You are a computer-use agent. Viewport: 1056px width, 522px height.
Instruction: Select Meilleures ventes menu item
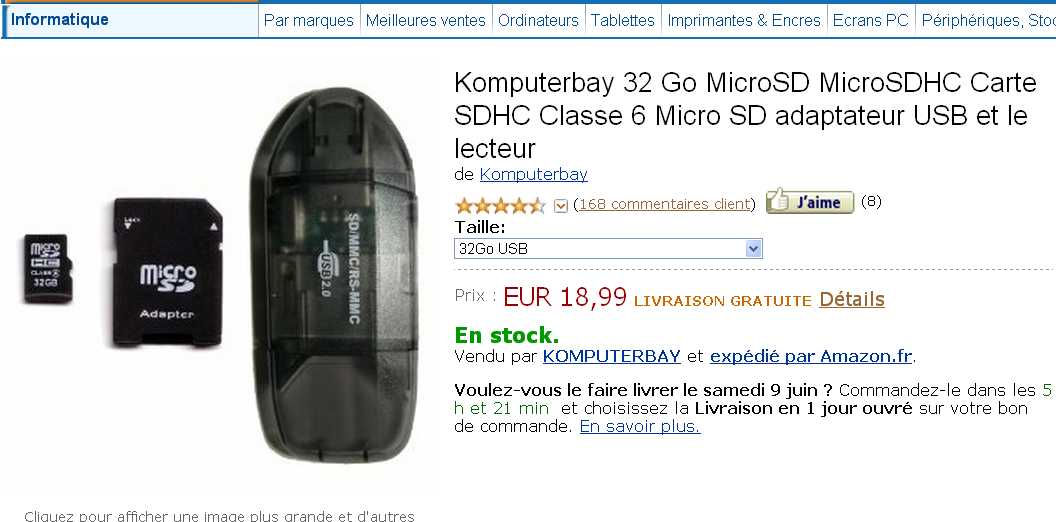tap(426, 20)
